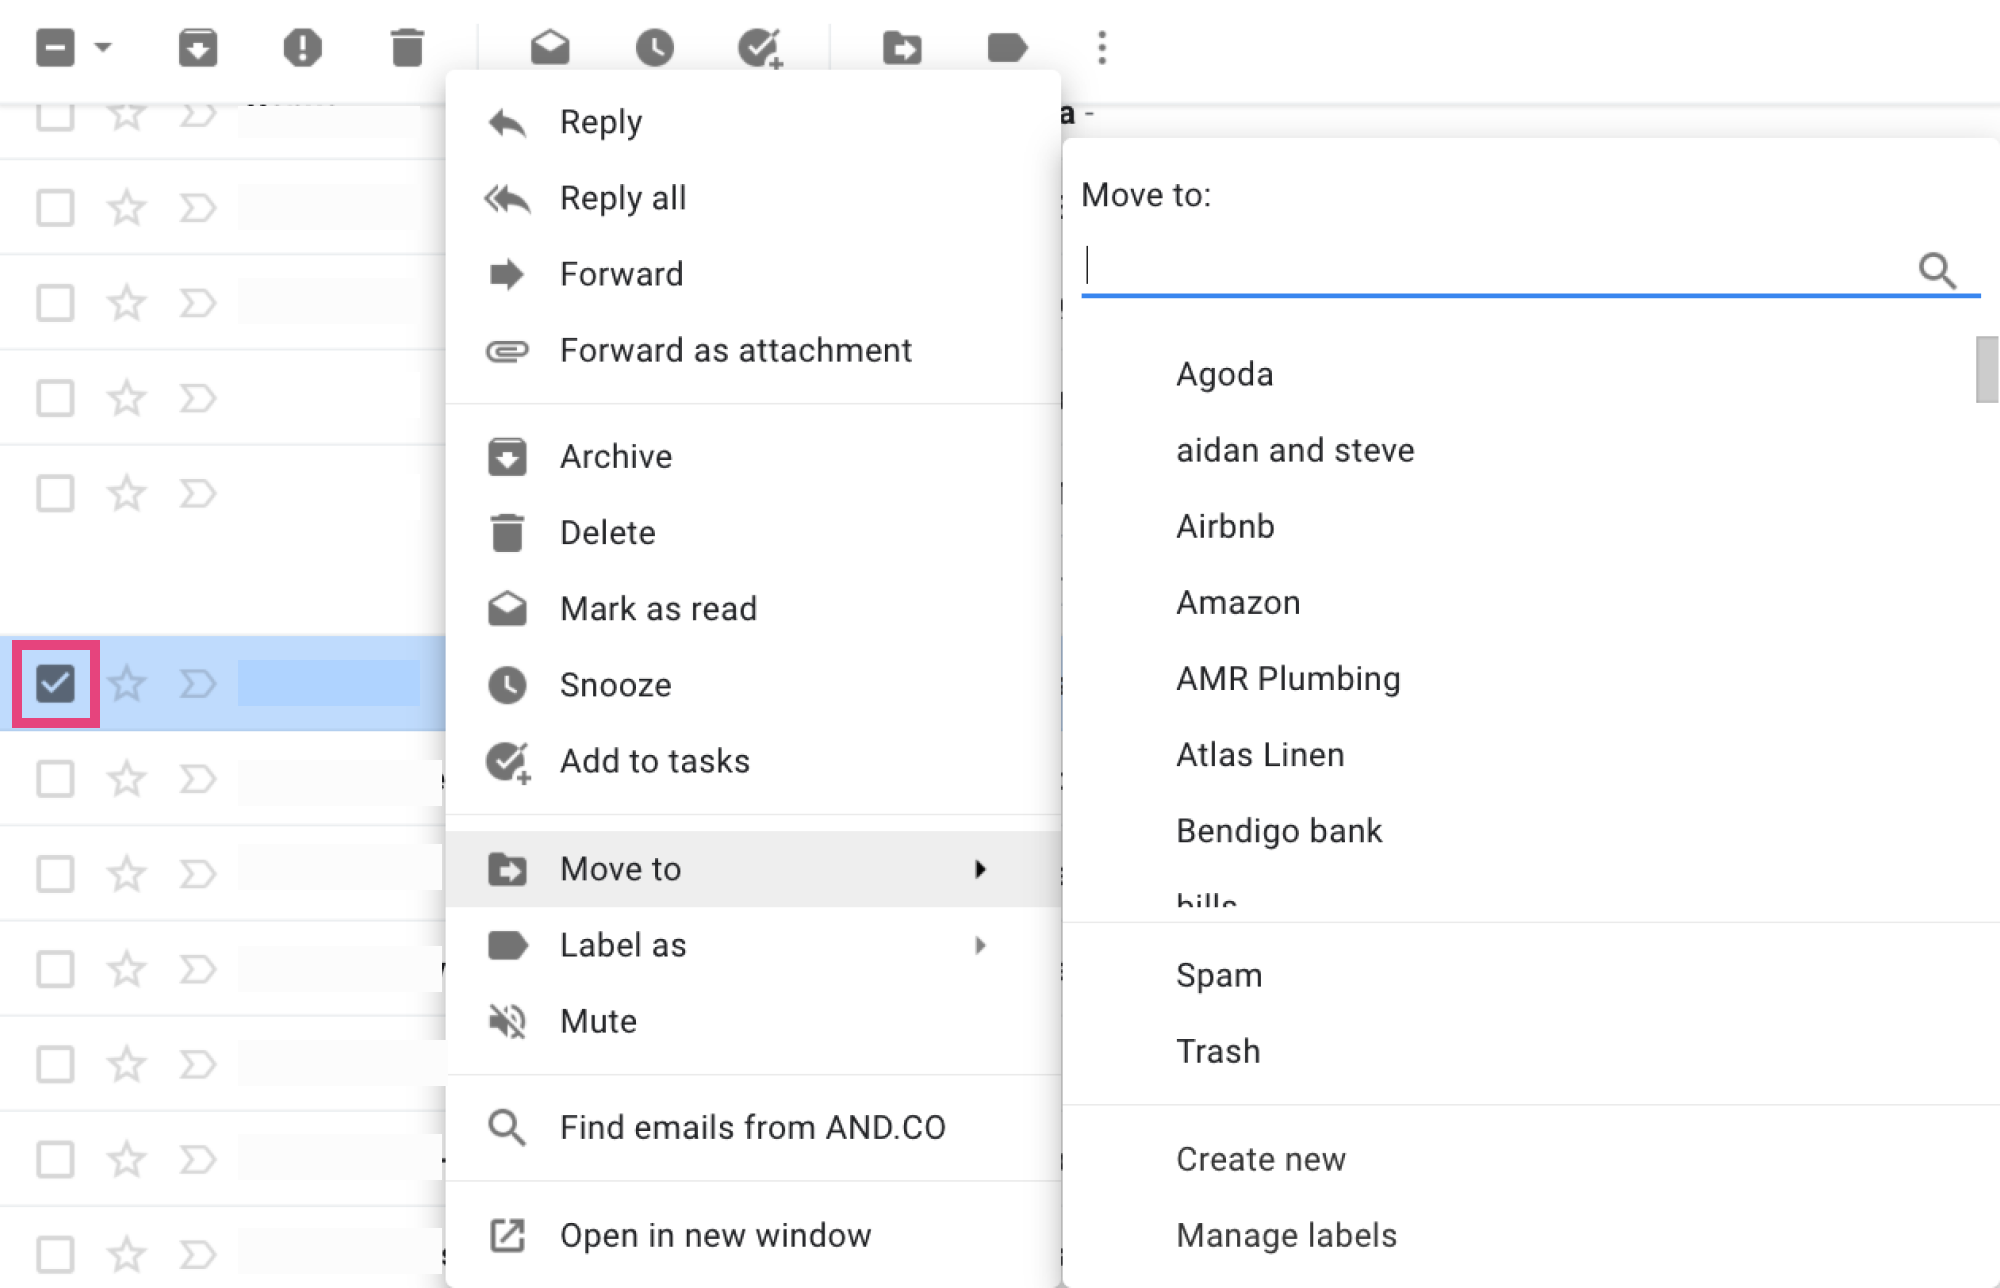This screenshot has height=1288, width=2000.
Task: Click the double-arrow Reply all icon
Action: coord(507,199)
